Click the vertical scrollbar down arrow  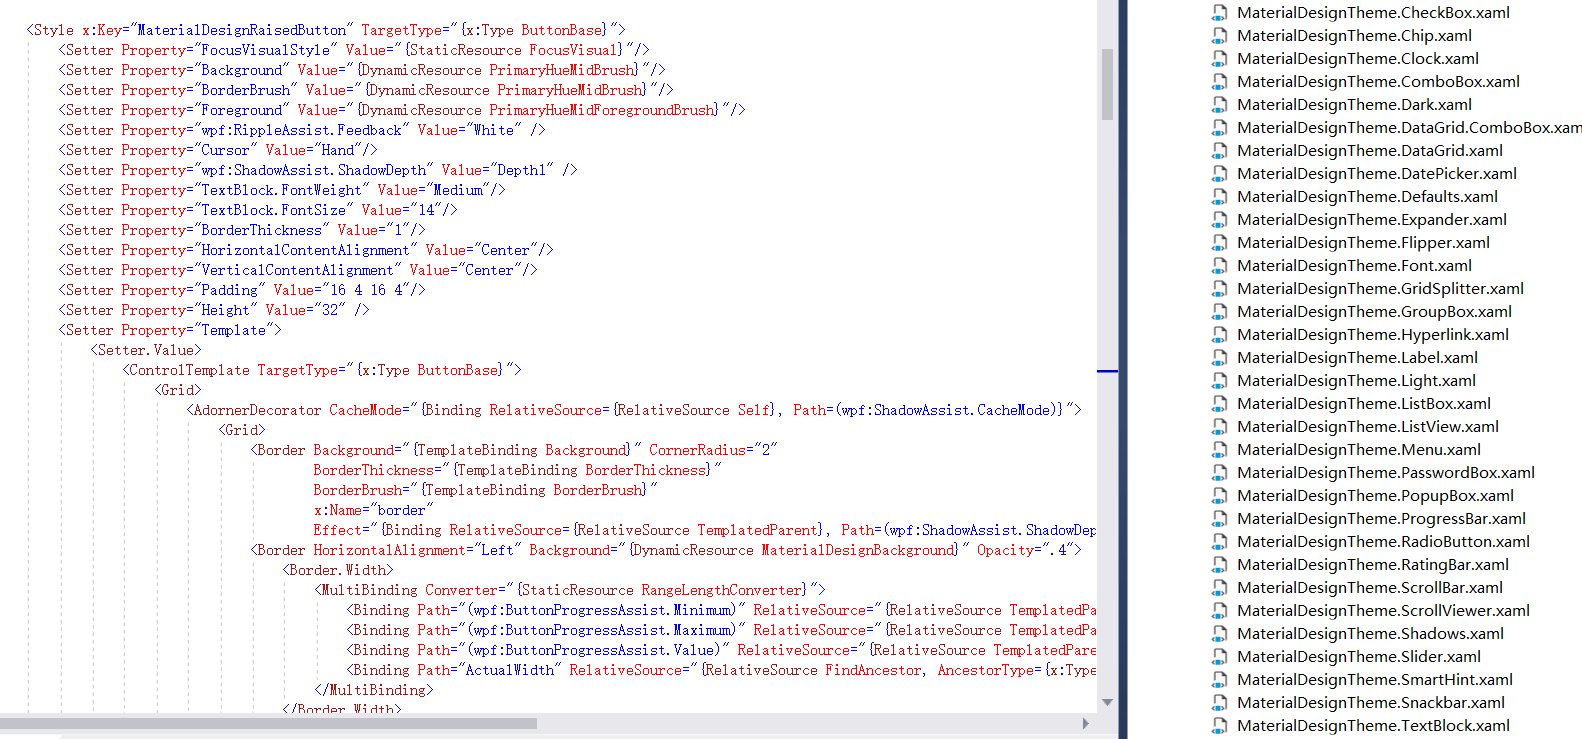coord(1107,703)
